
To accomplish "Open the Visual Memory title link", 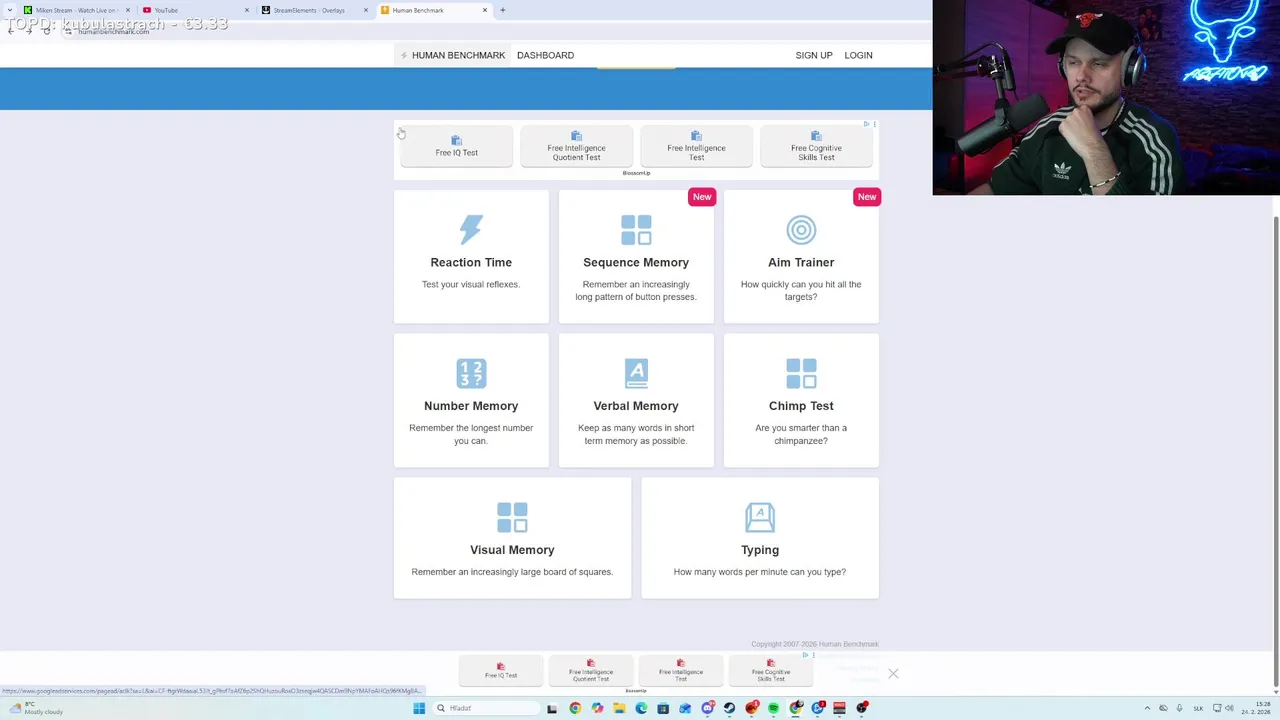I will pos(512,550).
